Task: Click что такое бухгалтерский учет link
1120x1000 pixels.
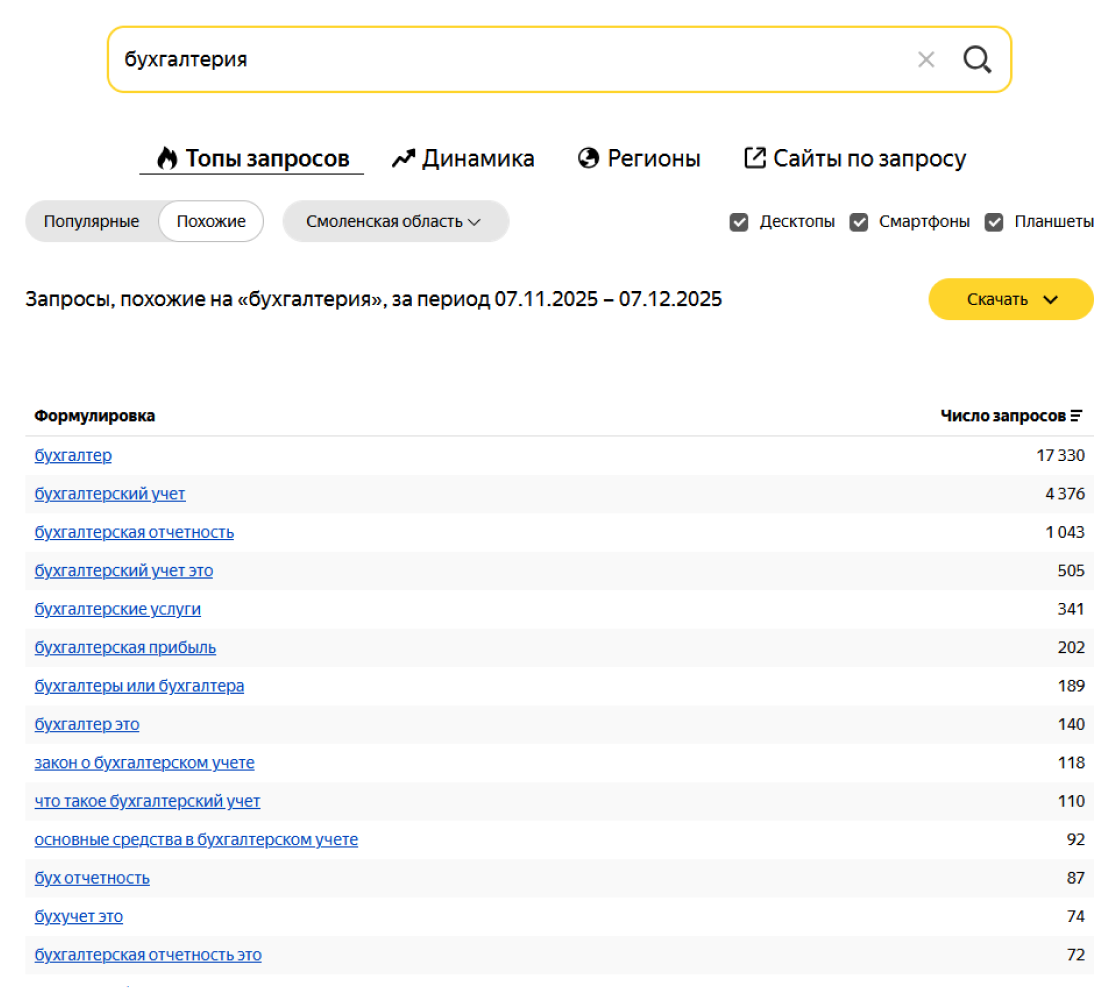Action: click(x=147, y=802)
